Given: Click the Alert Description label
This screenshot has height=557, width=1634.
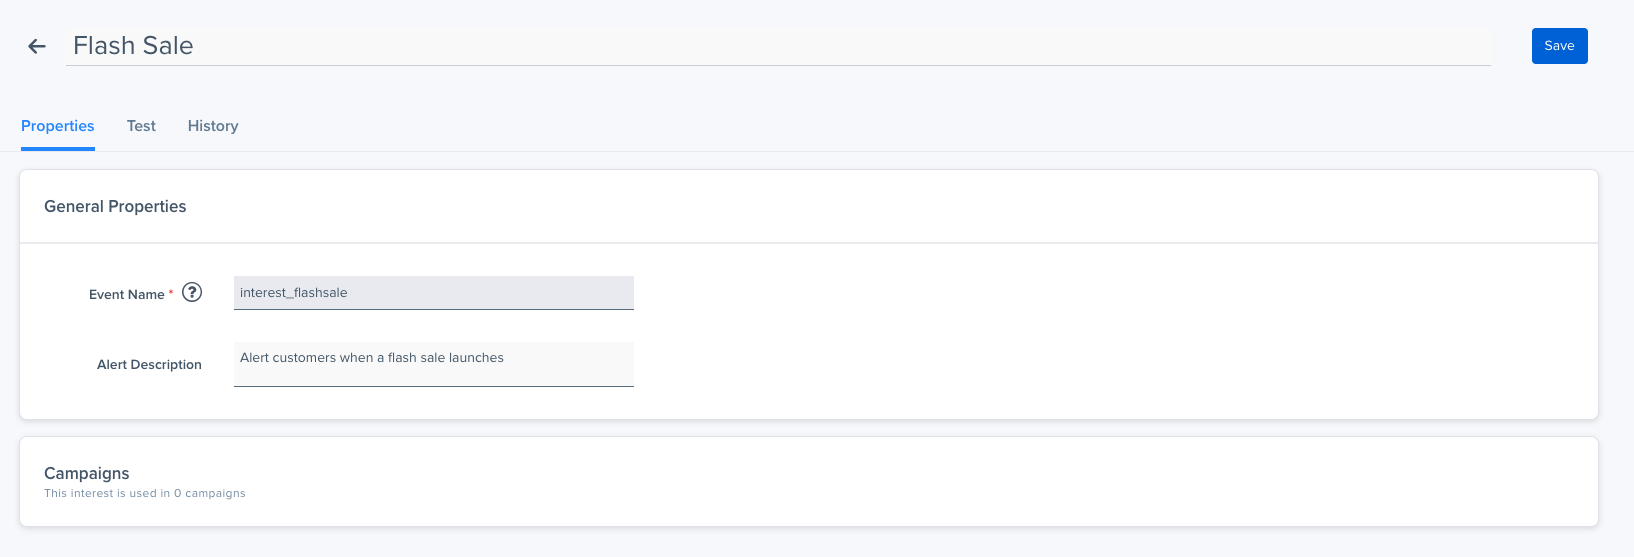Looking at the screenshot, I should [x=149, y=364].
